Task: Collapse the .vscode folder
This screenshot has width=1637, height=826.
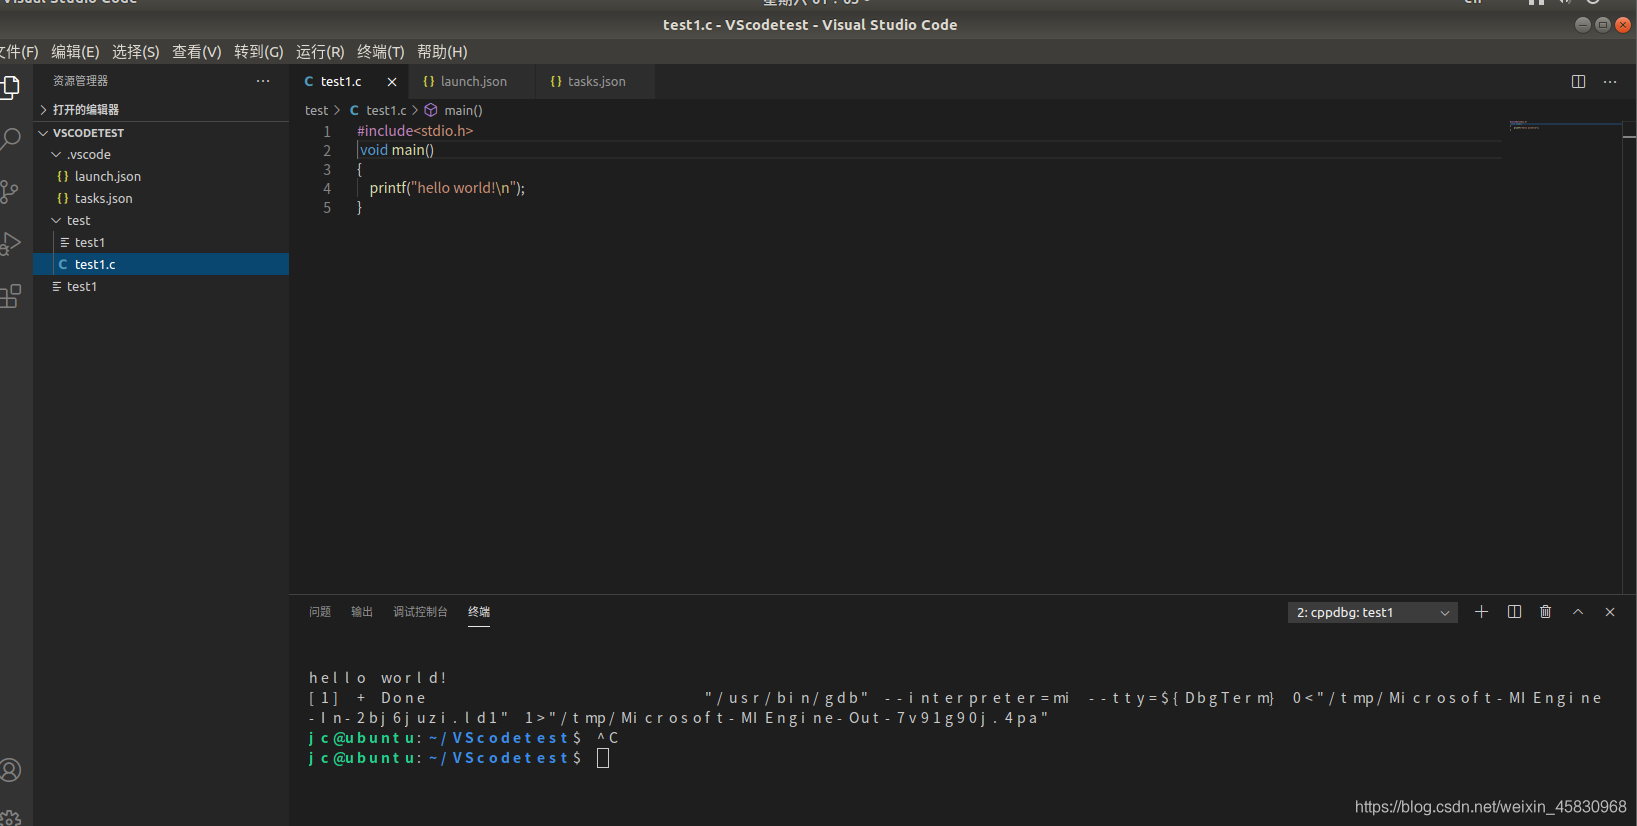Action: 161,154
